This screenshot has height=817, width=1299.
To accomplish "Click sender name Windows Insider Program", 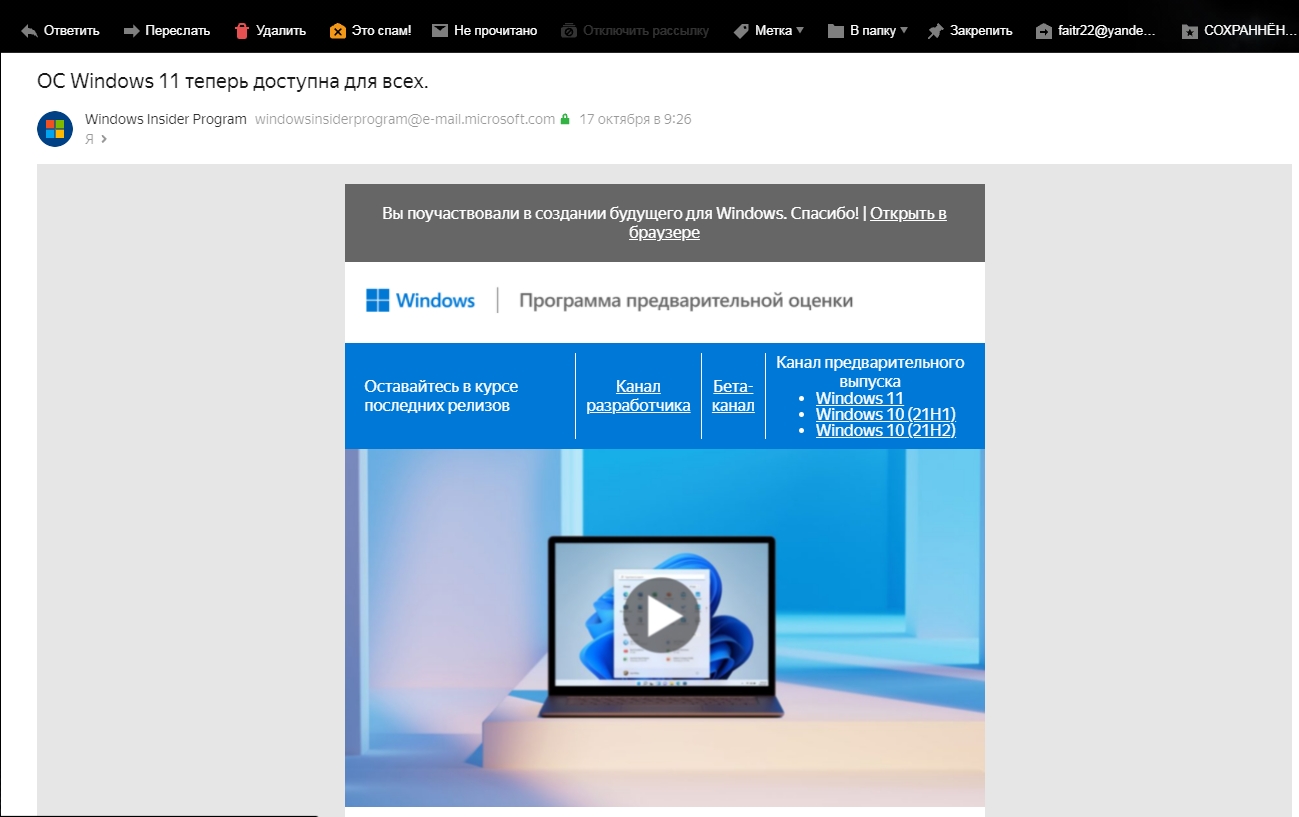I will (x=166, y=119).
